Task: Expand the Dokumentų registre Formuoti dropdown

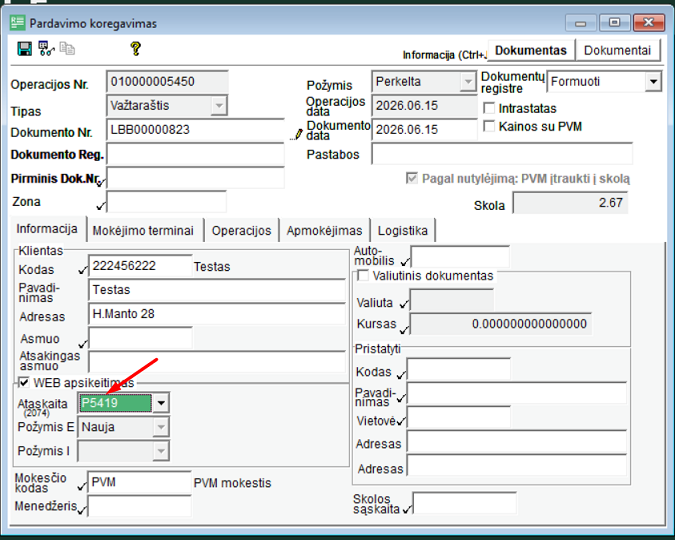Action: pyautogui.click(x=653, y=81)
